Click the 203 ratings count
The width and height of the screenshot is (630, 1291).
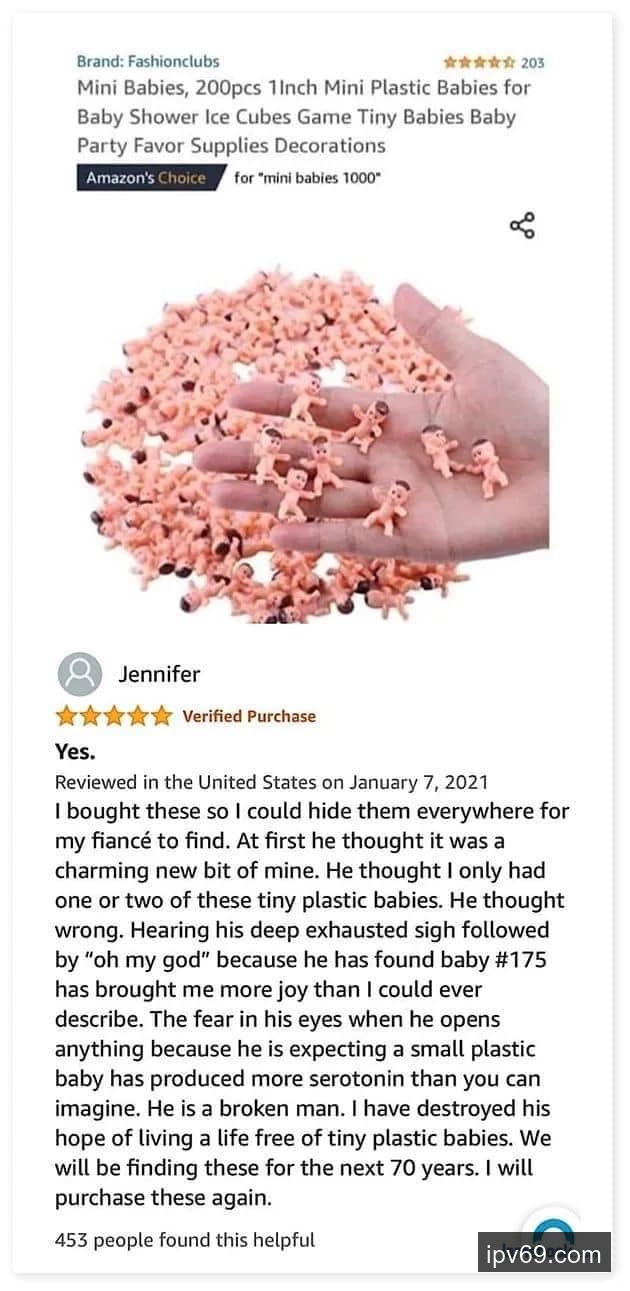[x=533, y=62]
